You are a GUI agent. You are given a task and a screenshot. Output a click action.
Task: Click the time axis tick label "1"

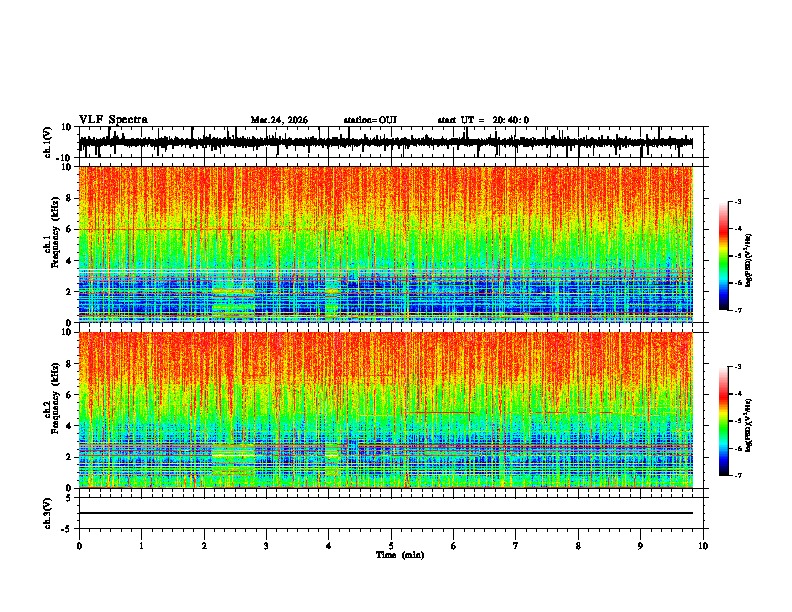coord(141,546)
